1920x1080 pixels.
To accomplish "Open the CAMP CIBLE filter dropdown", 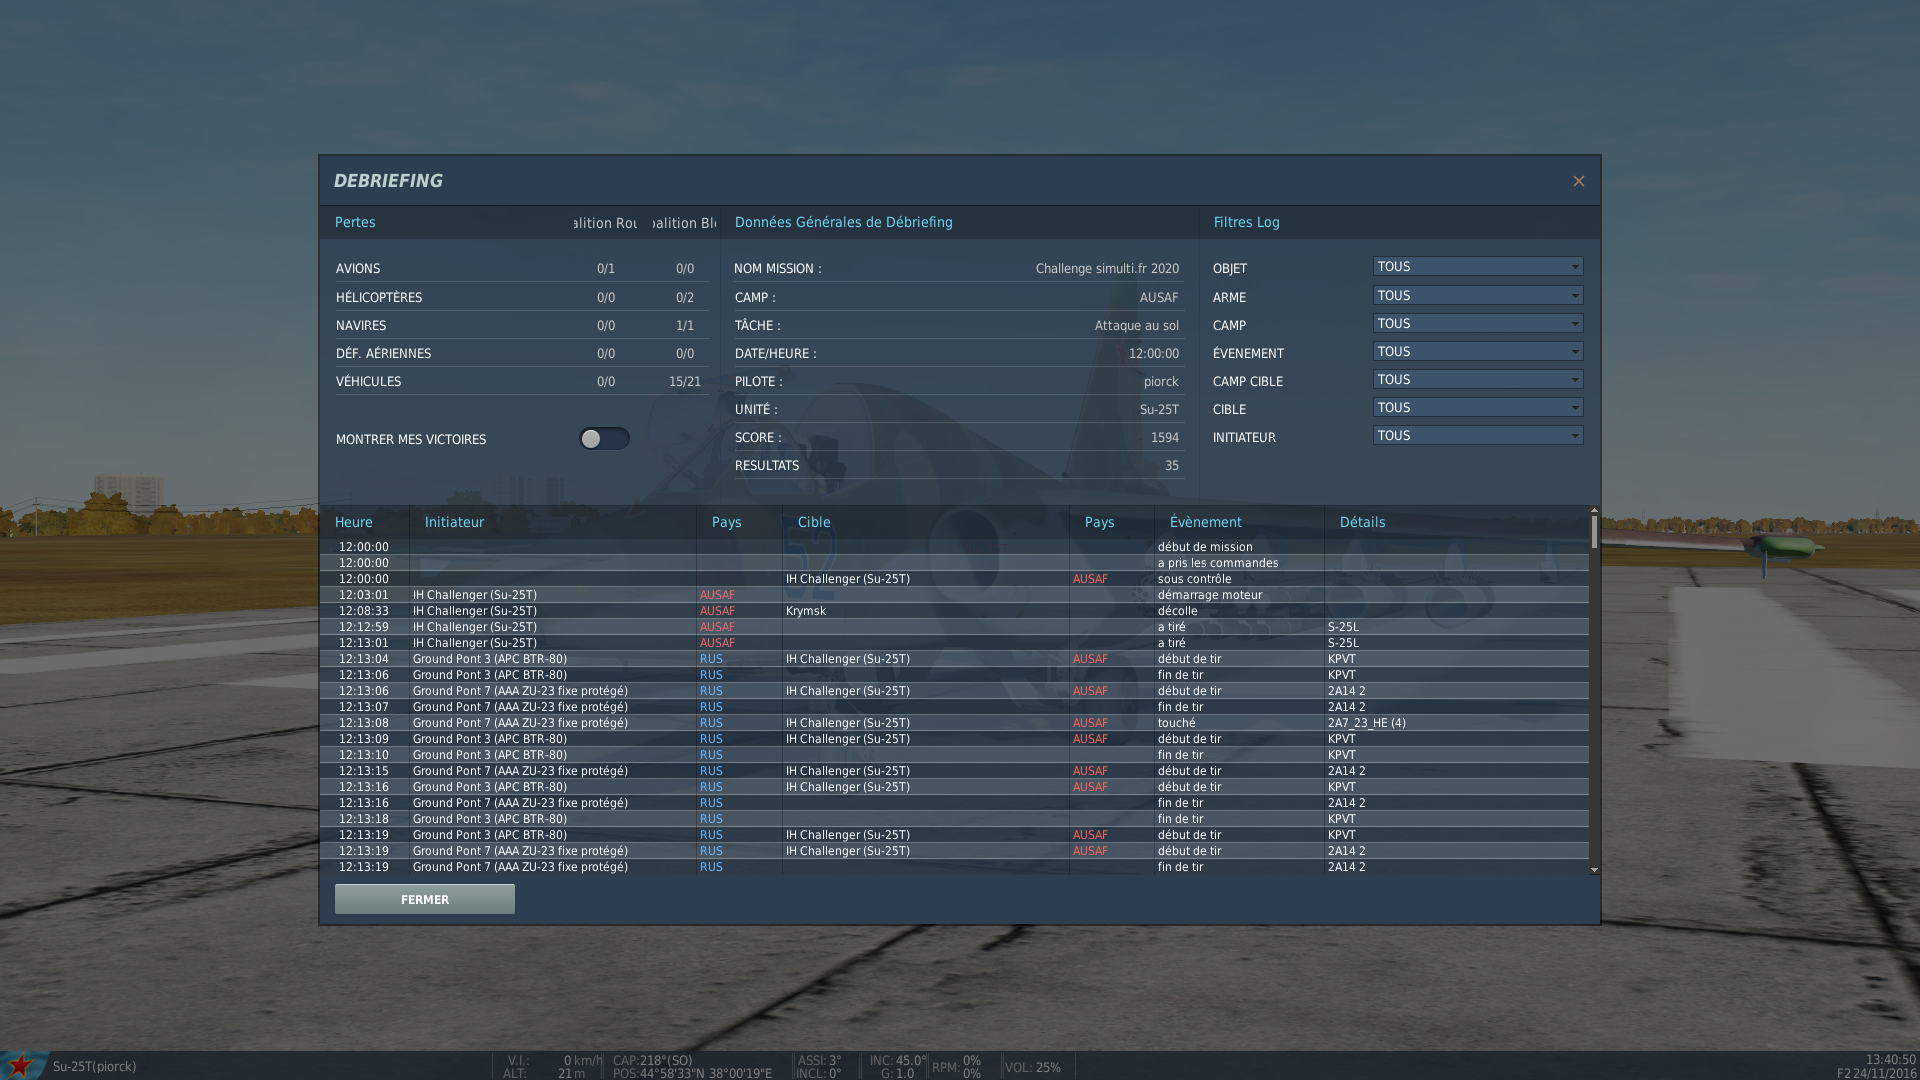I will [1574, 380].
